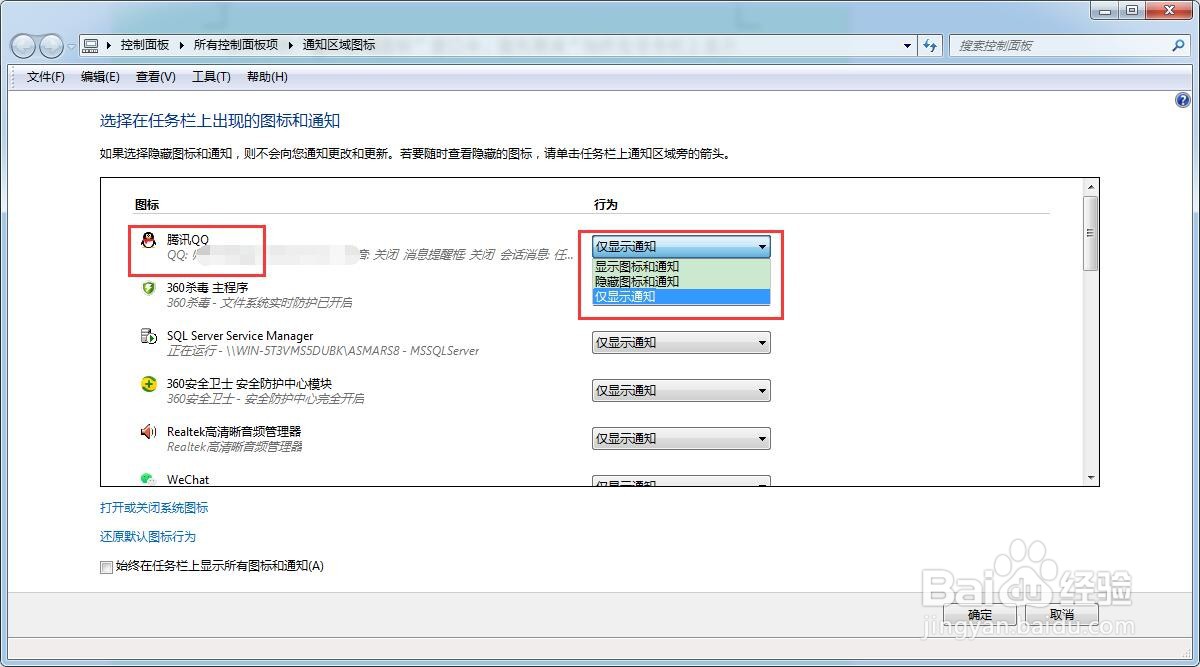The width and height of the screenshot is (1200, 667).
Task: Click the WeChat icon in the list
Action: (x=148, y=480)
